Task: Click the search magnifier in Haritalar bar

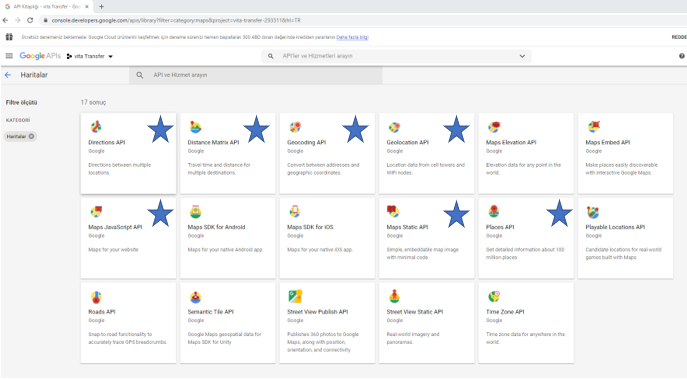Action: click(x=140, y=75)
